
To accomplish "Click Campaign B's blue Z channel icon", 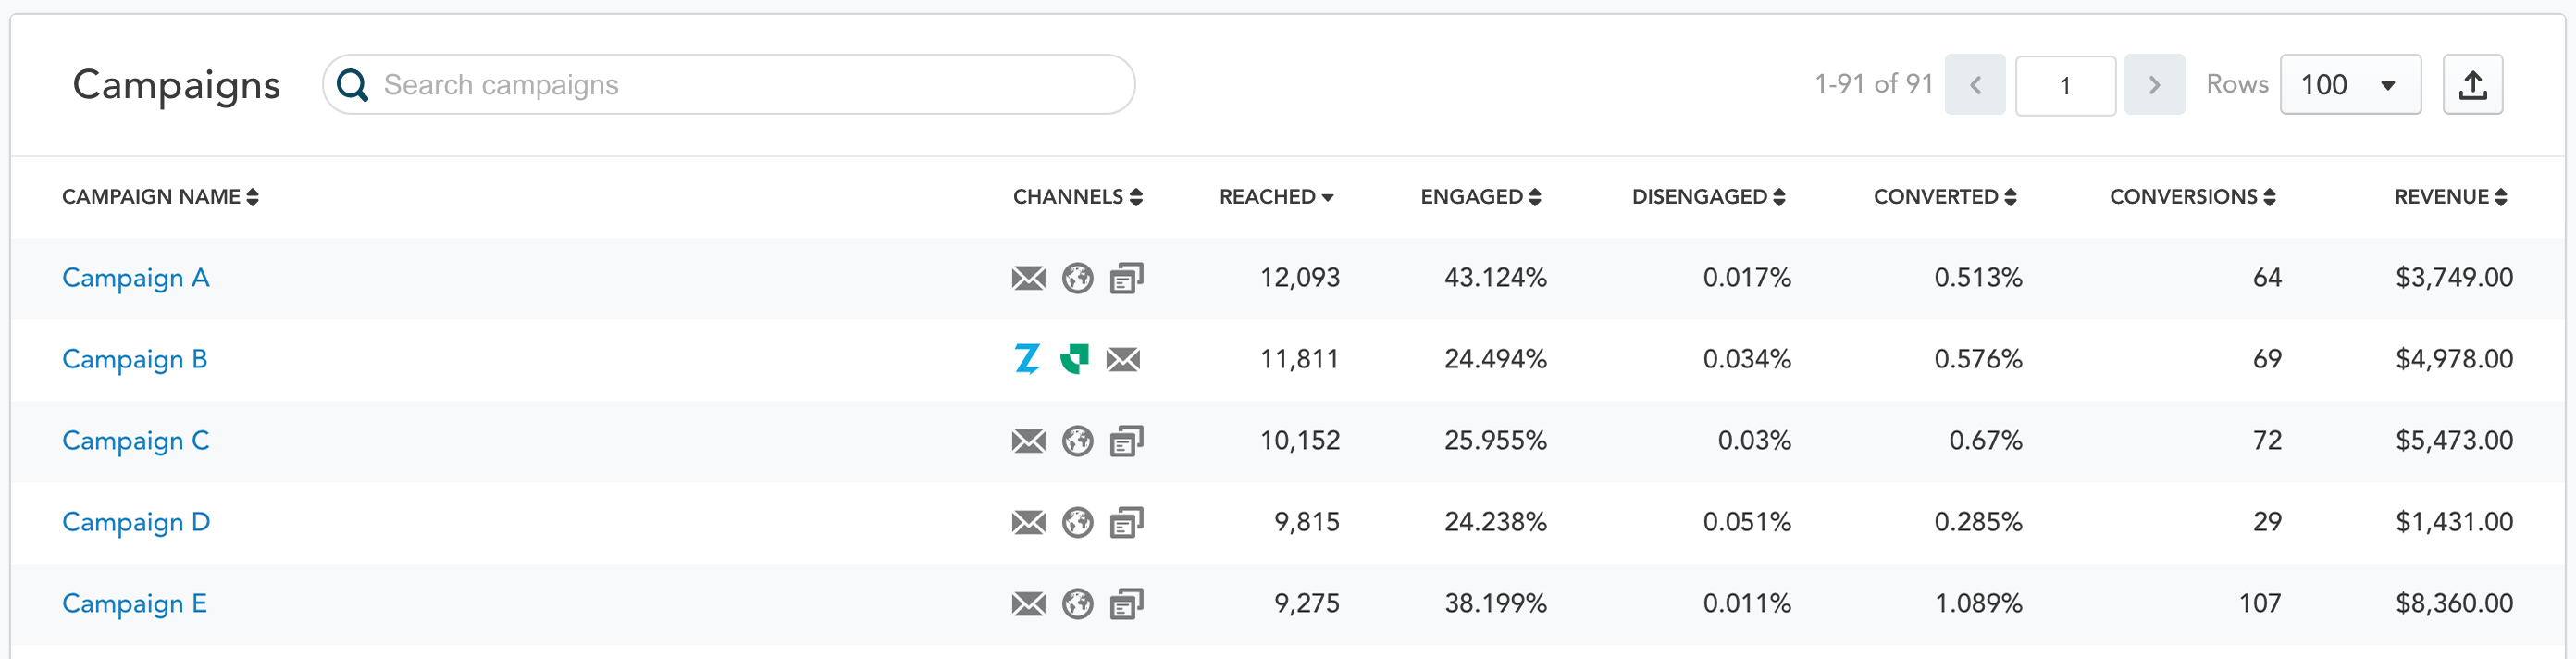I will [1027, 359].
